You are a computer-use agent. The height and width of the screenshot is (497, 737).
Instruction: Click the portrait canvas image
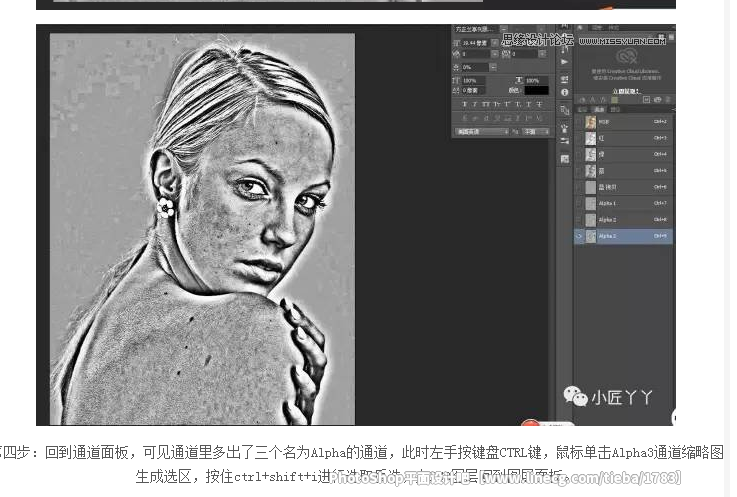(203, 229)
